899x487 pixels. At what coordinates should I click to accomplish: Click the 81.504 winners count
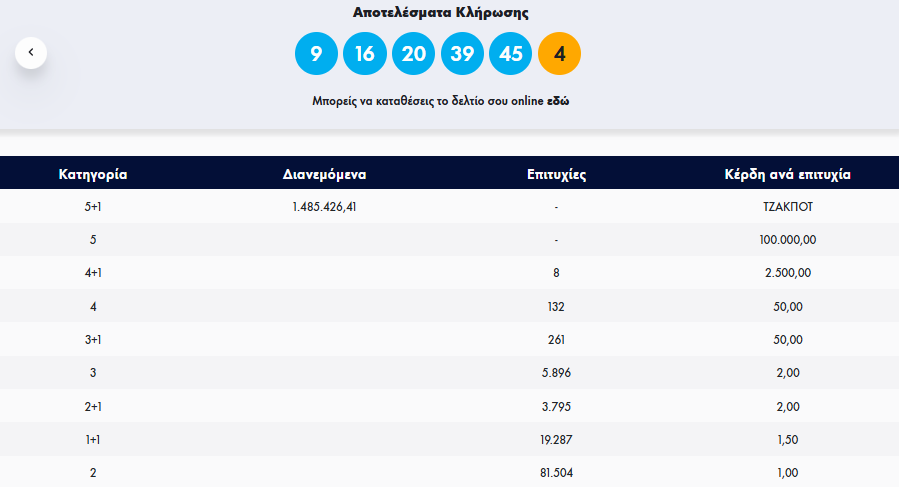[x=556, y=472]
